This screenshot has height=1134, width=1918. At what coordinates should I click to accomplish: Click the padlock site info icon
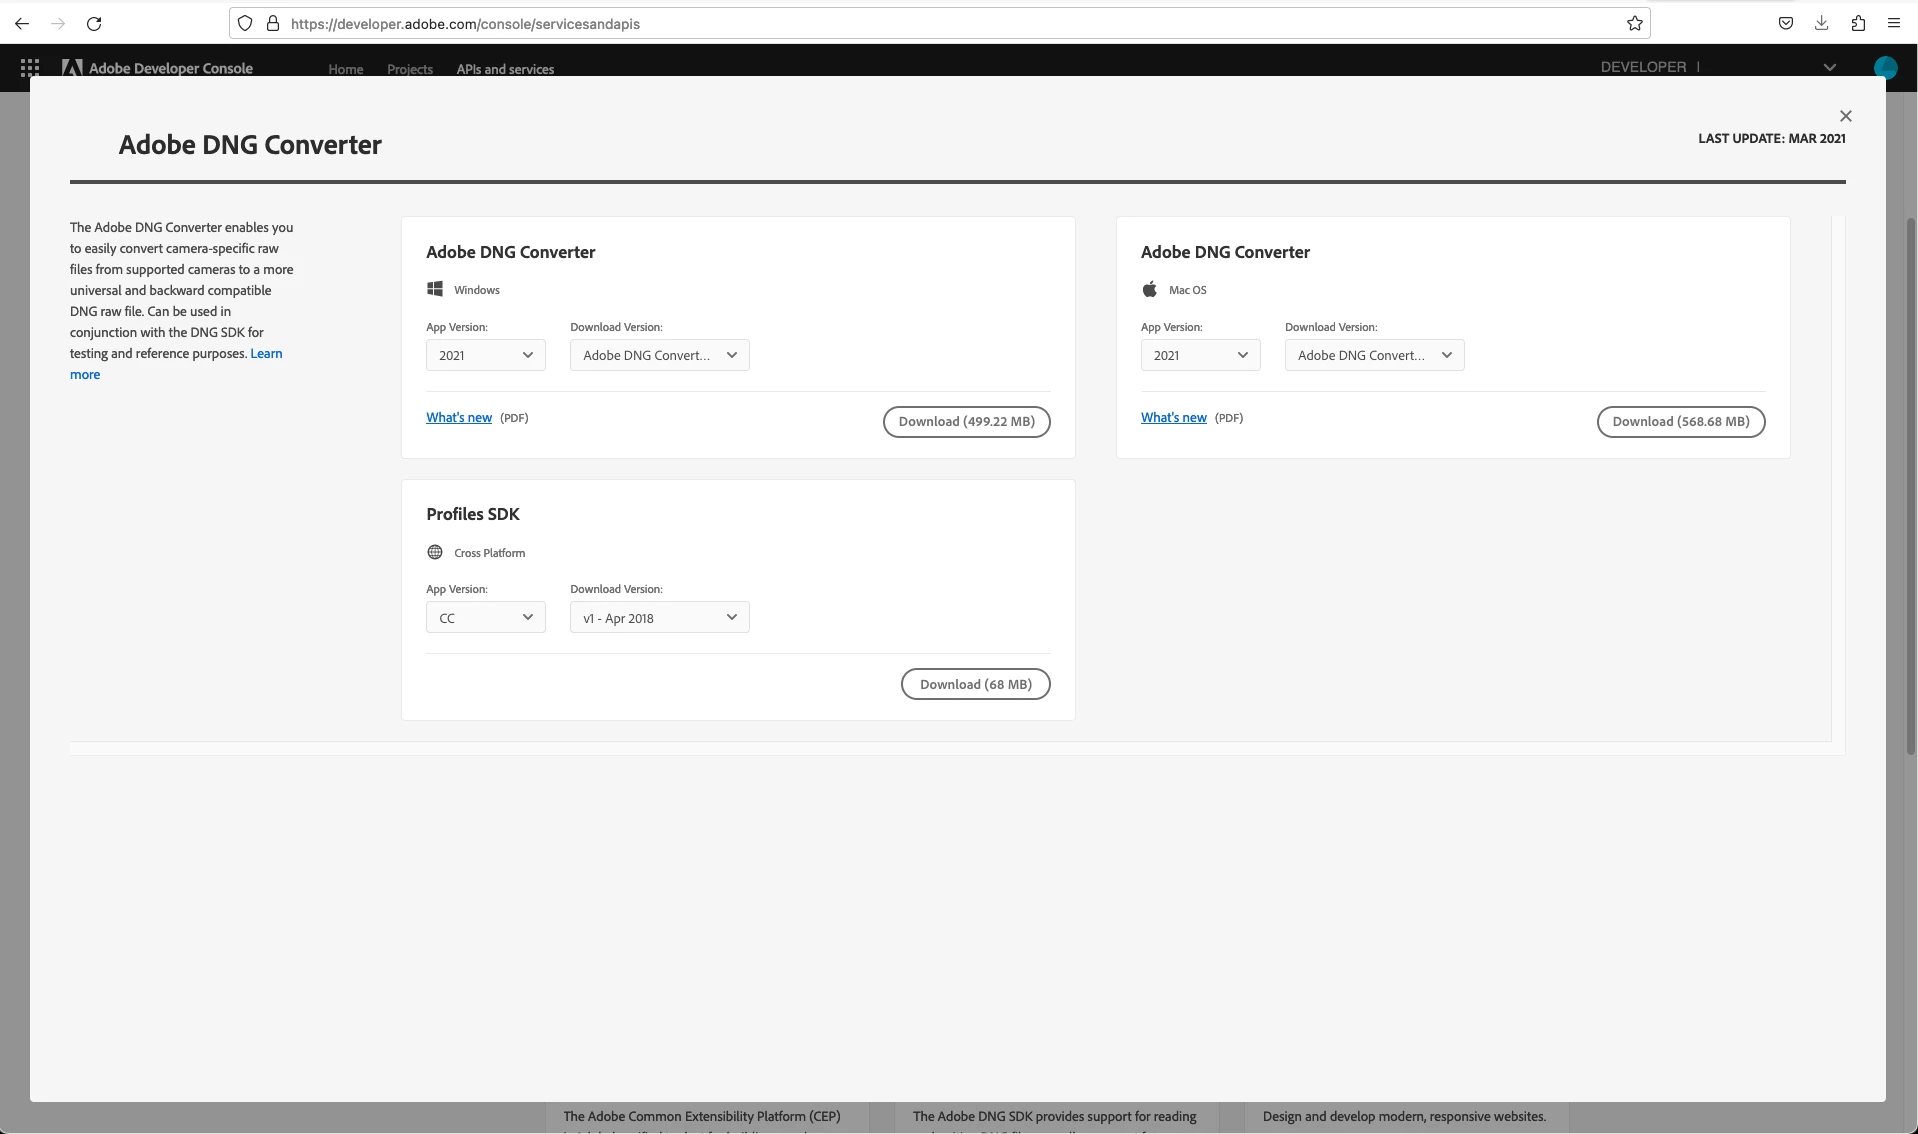pos(272,23)
